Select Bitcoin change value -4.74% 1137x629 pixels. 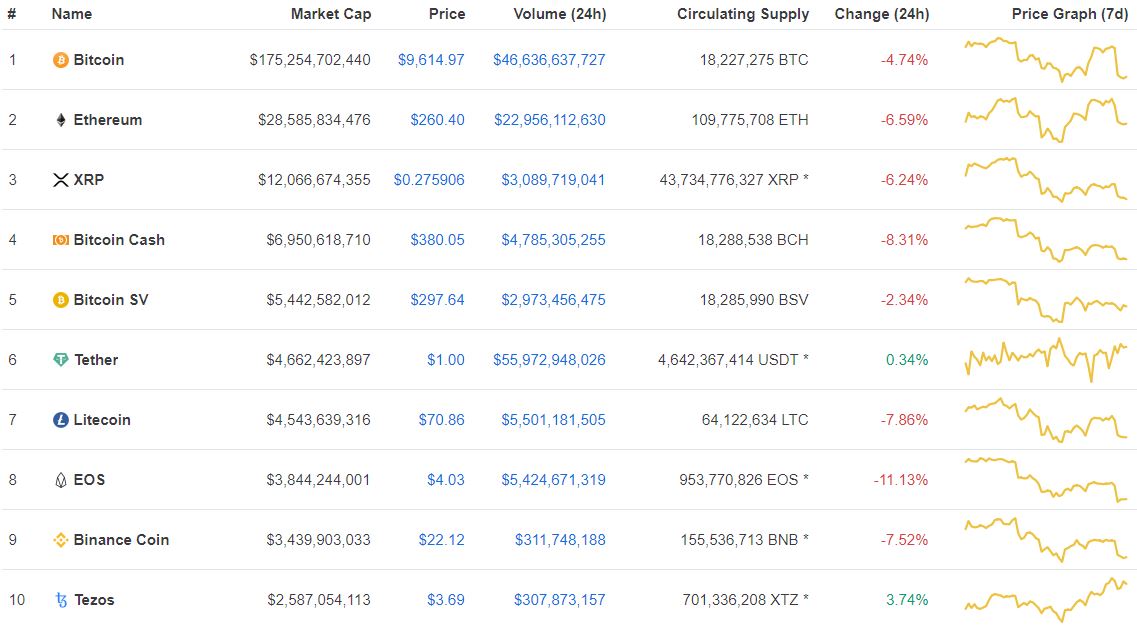pyautogui.click(x=904, y=59)
